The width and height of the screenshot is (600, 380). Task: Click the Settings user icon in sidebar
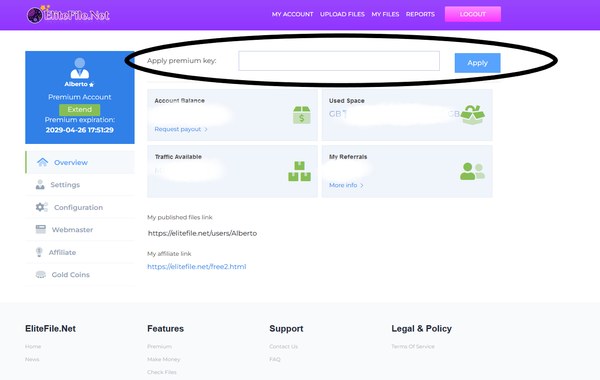coord(40,185)
